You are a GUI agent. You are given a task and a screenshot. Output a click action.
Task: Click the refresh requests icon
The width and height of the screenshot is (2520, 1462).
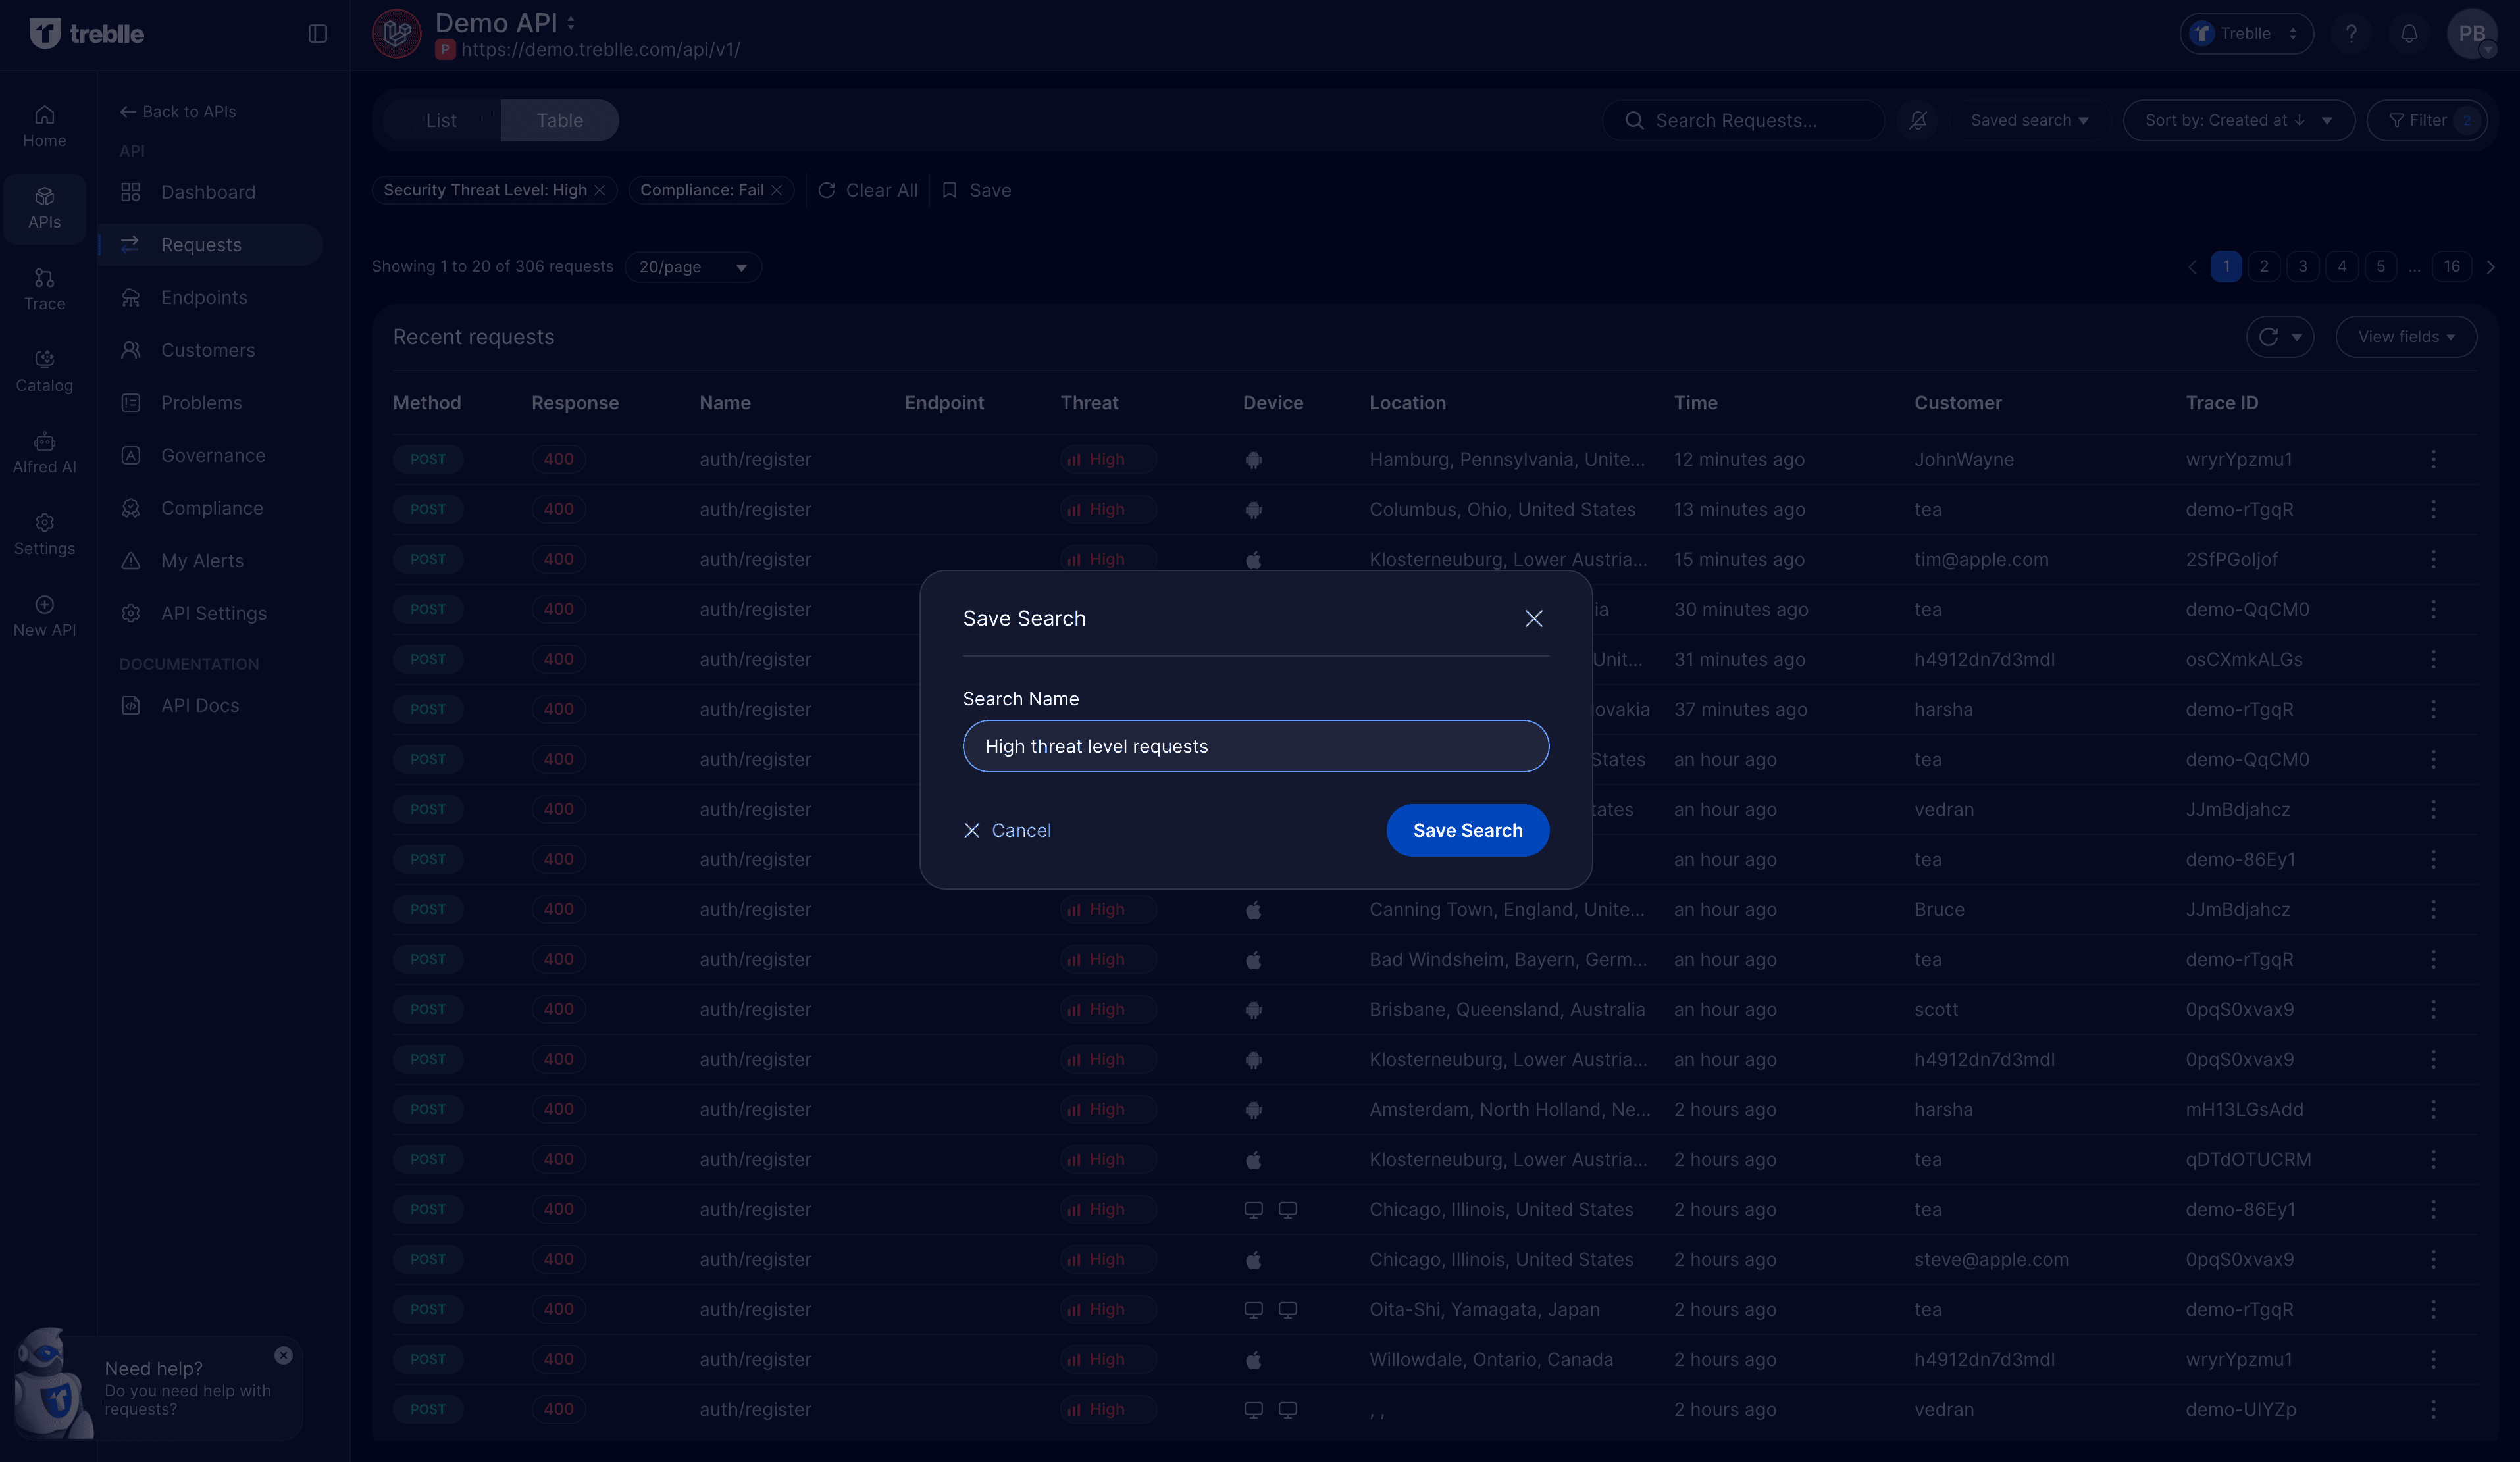[x=2268, y=337]
